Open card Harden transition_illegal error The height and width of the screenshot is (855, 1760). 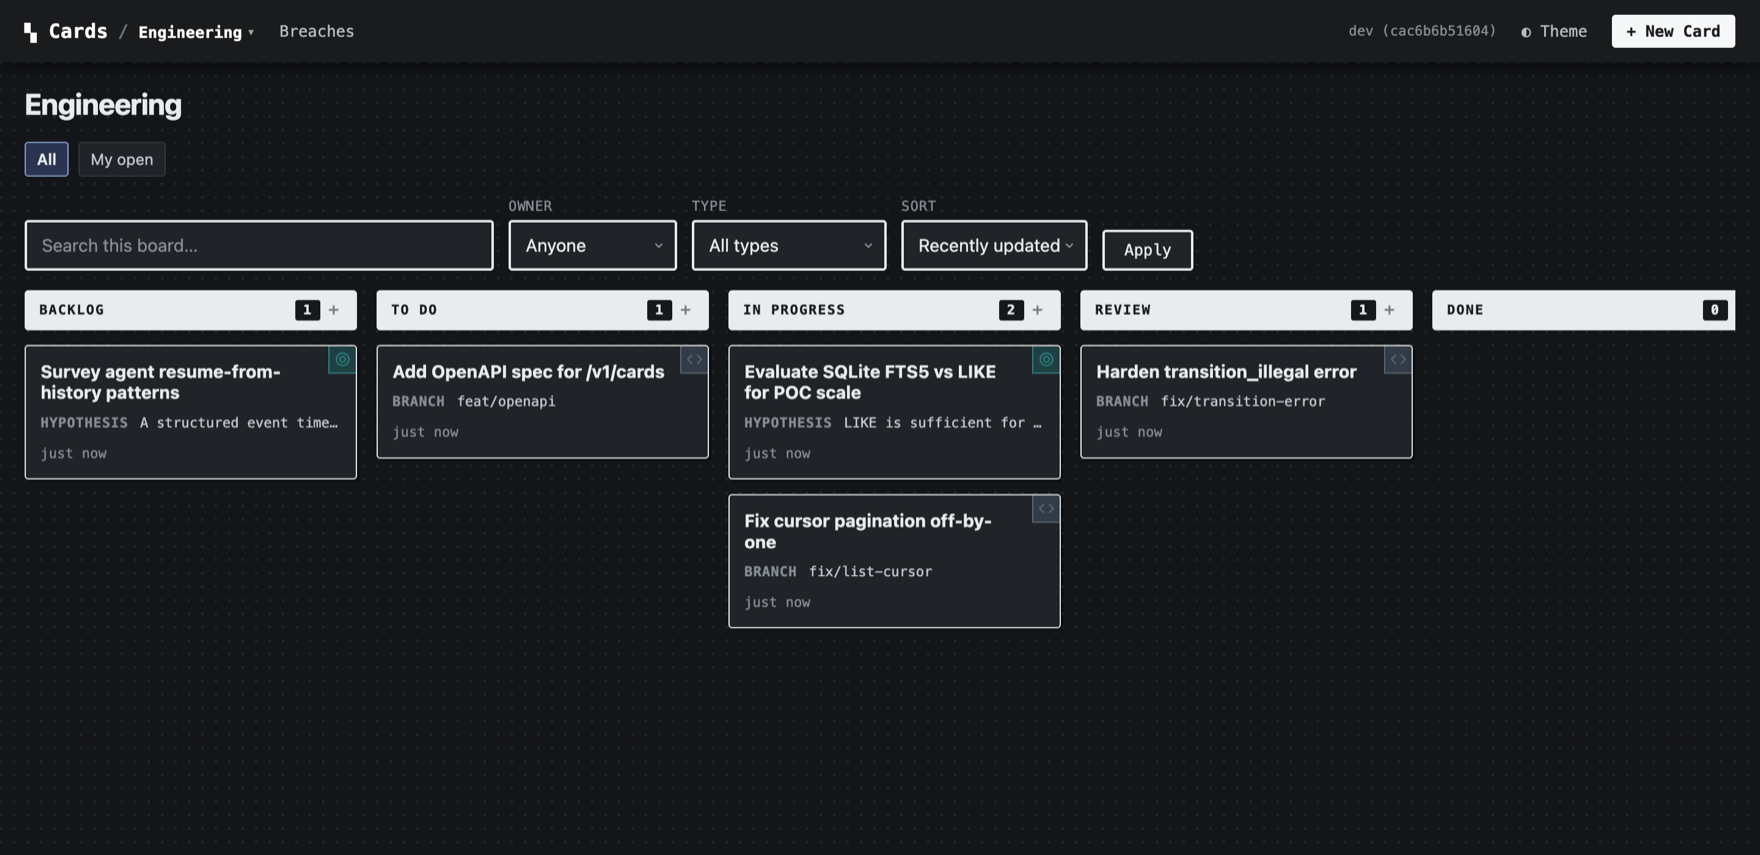point(1246,402)
